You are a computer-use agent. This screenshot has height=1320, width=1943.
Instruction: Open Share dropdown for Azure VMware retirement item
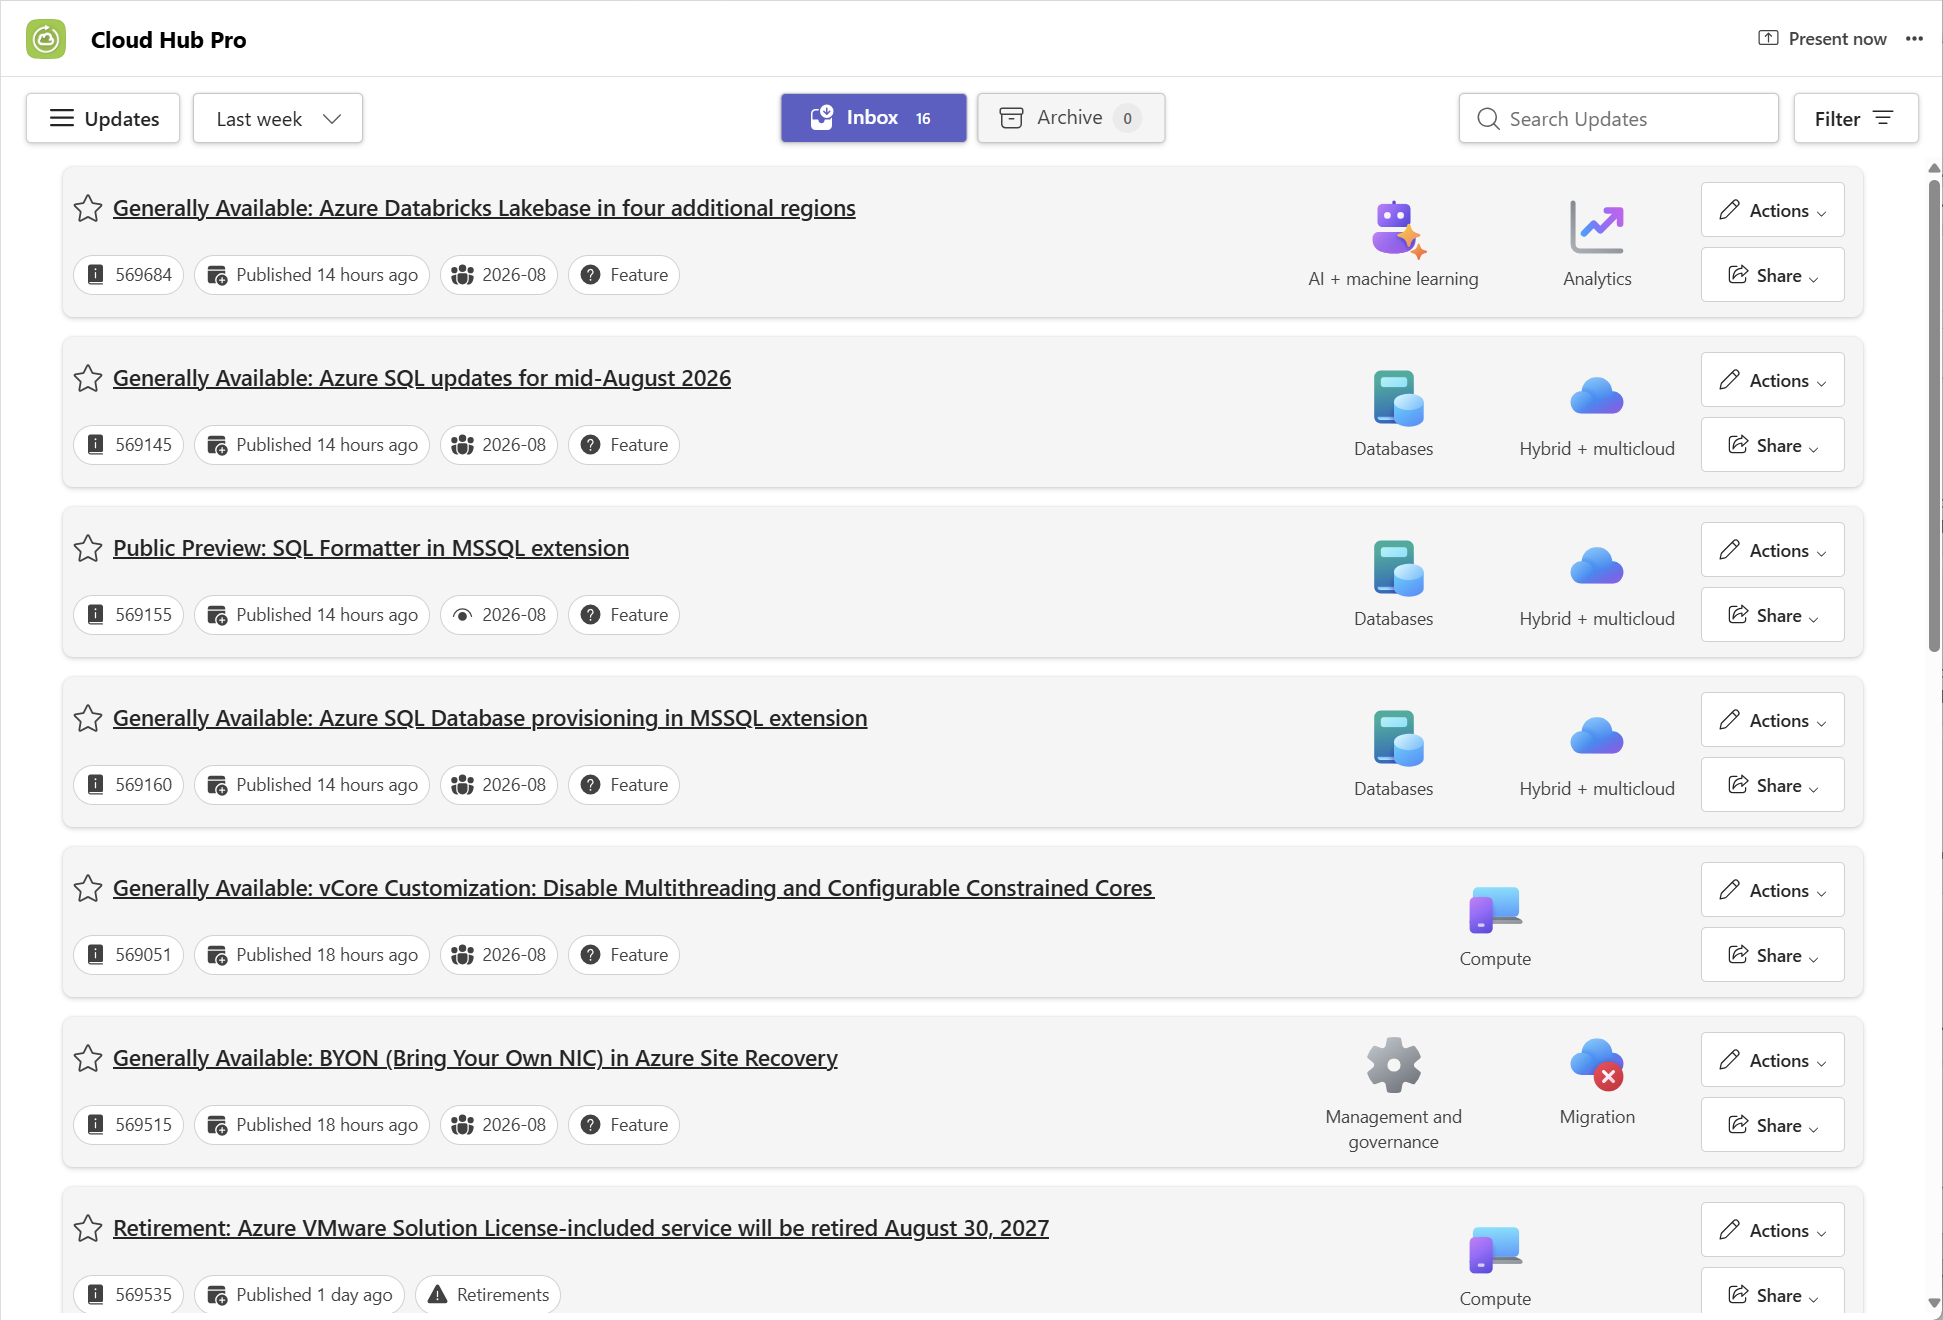coord(1773,1293)
